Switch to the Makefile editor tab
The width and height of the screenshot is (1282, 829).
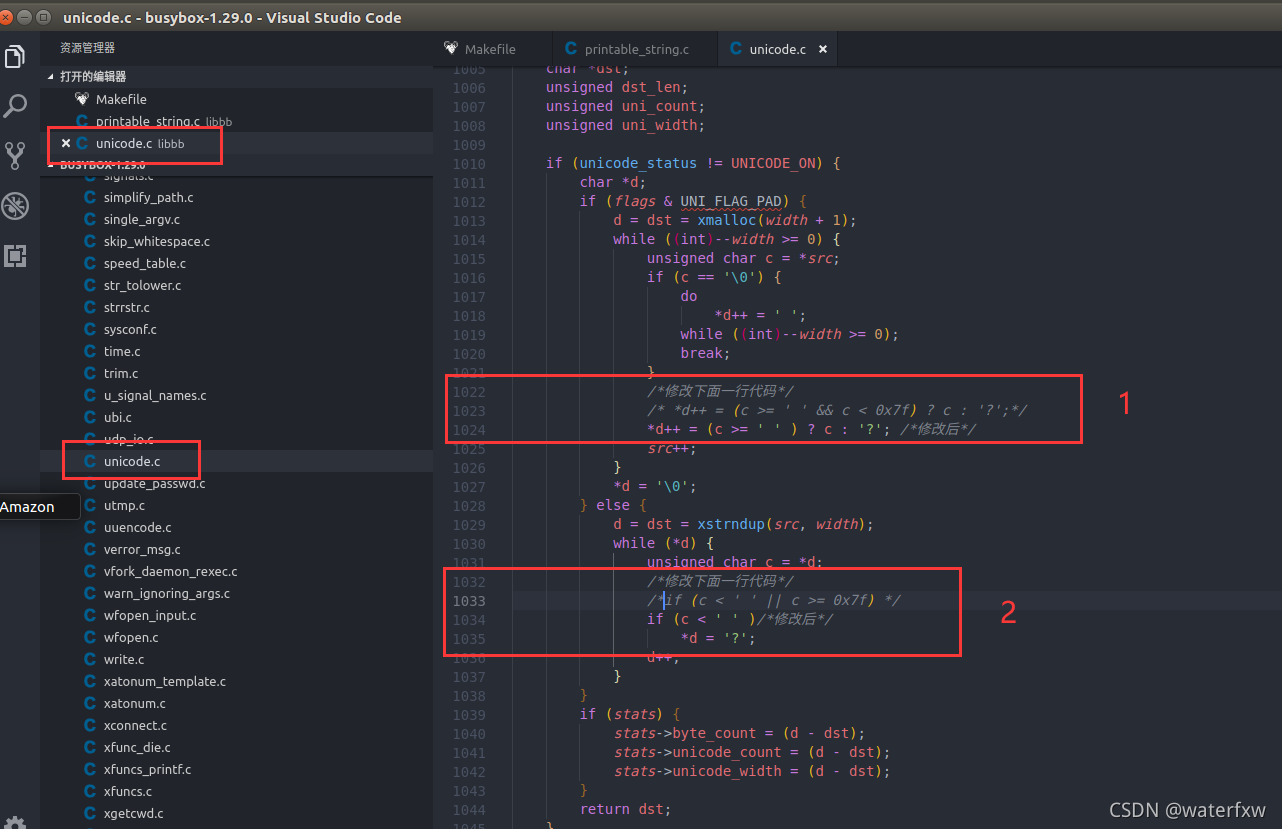coord(490,49)
